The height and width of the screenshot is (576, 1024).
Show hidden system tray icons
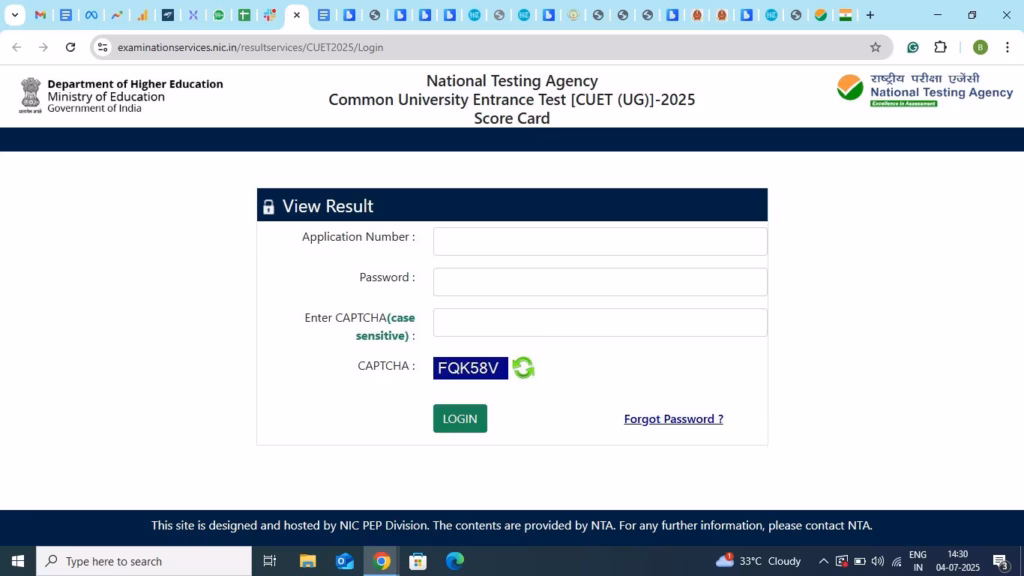(x=824, y=561)
